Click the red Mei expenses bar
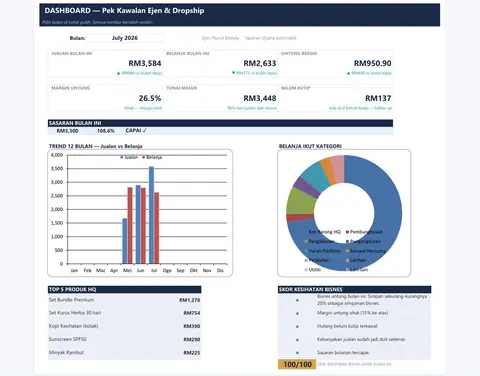Viewport: 480px width, 376px height. (x=130, y=226)
